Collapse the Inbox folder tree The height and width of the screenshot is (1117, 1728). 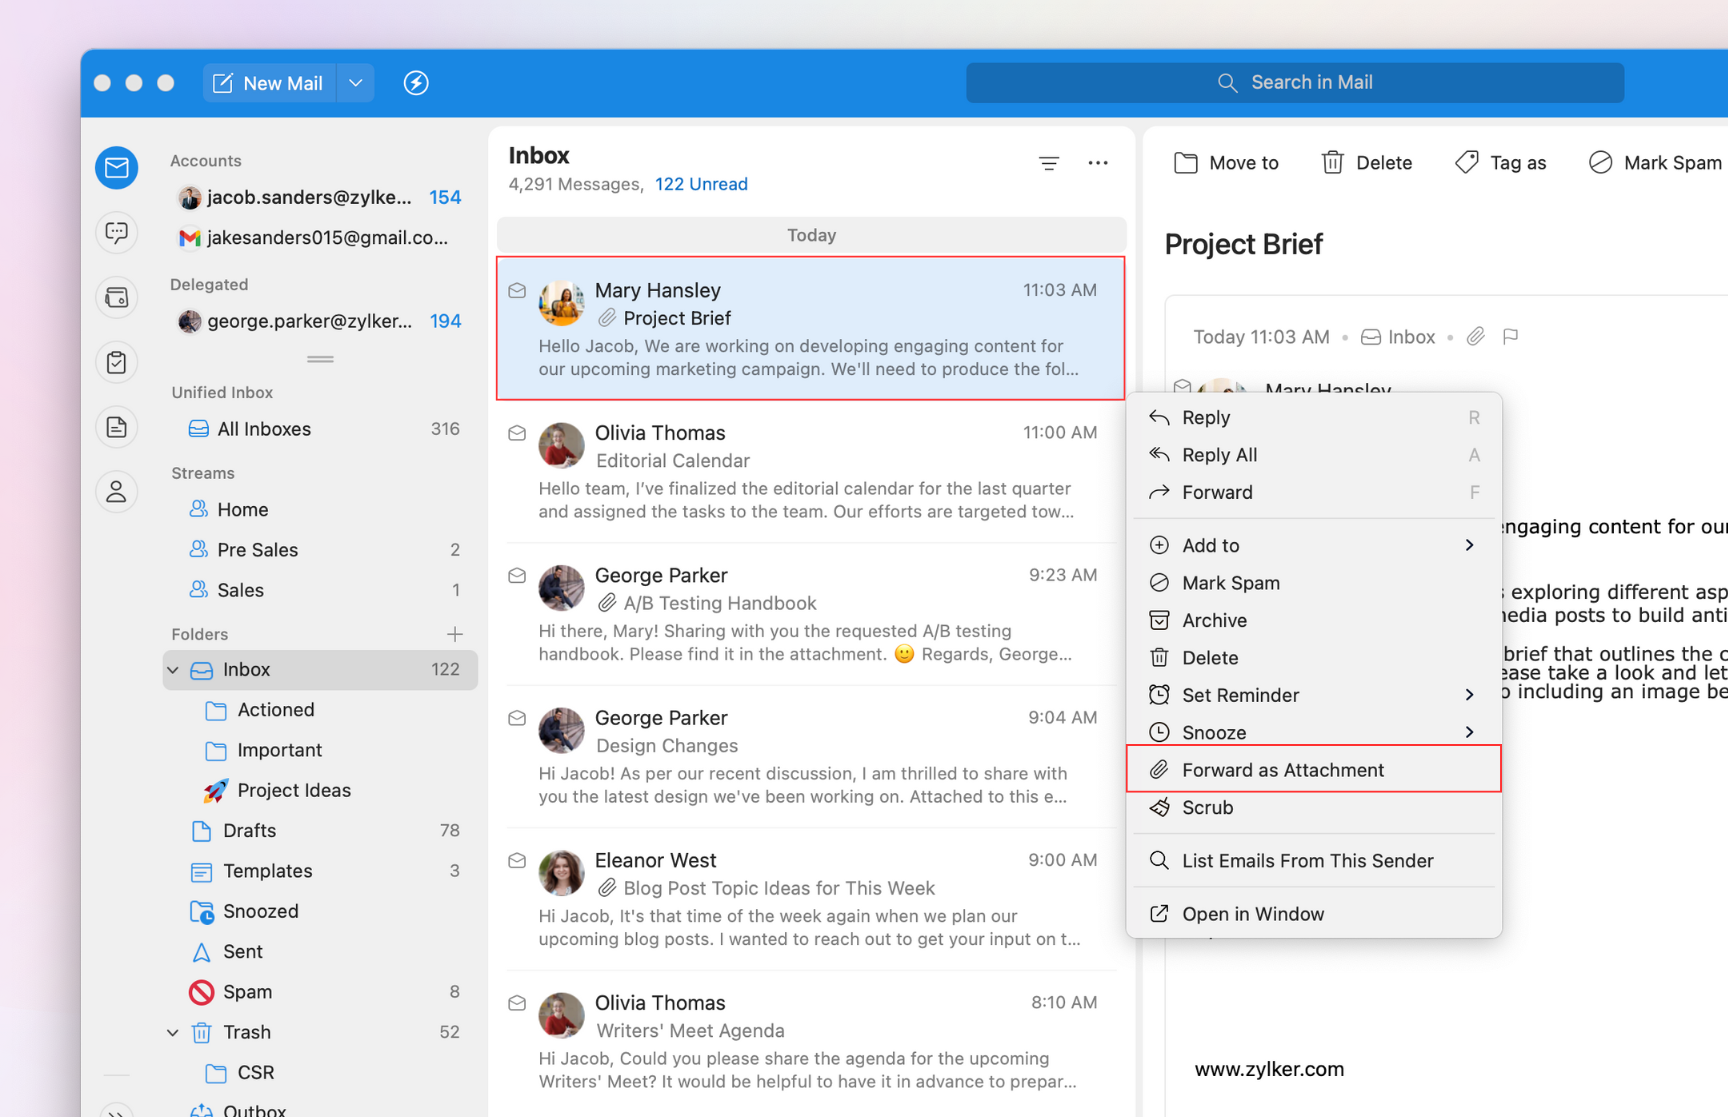coord(173,670)
